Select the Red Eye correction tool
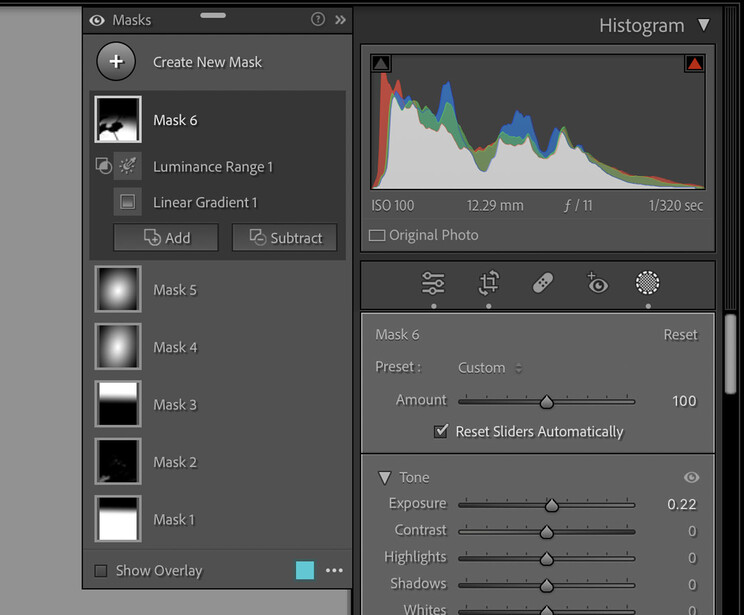This screenshot has height=615, width=744. tap(597, 283)
